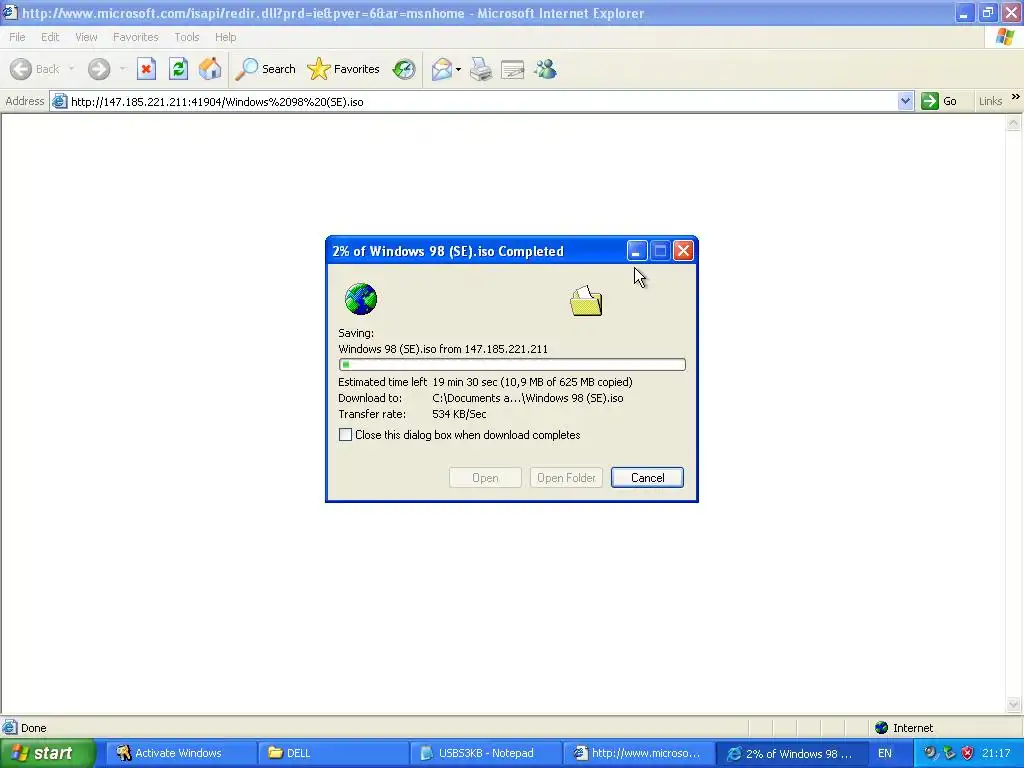The image size is (1024, 768).
Task: Check Close this dialog box when download completes
Action: 345,435
